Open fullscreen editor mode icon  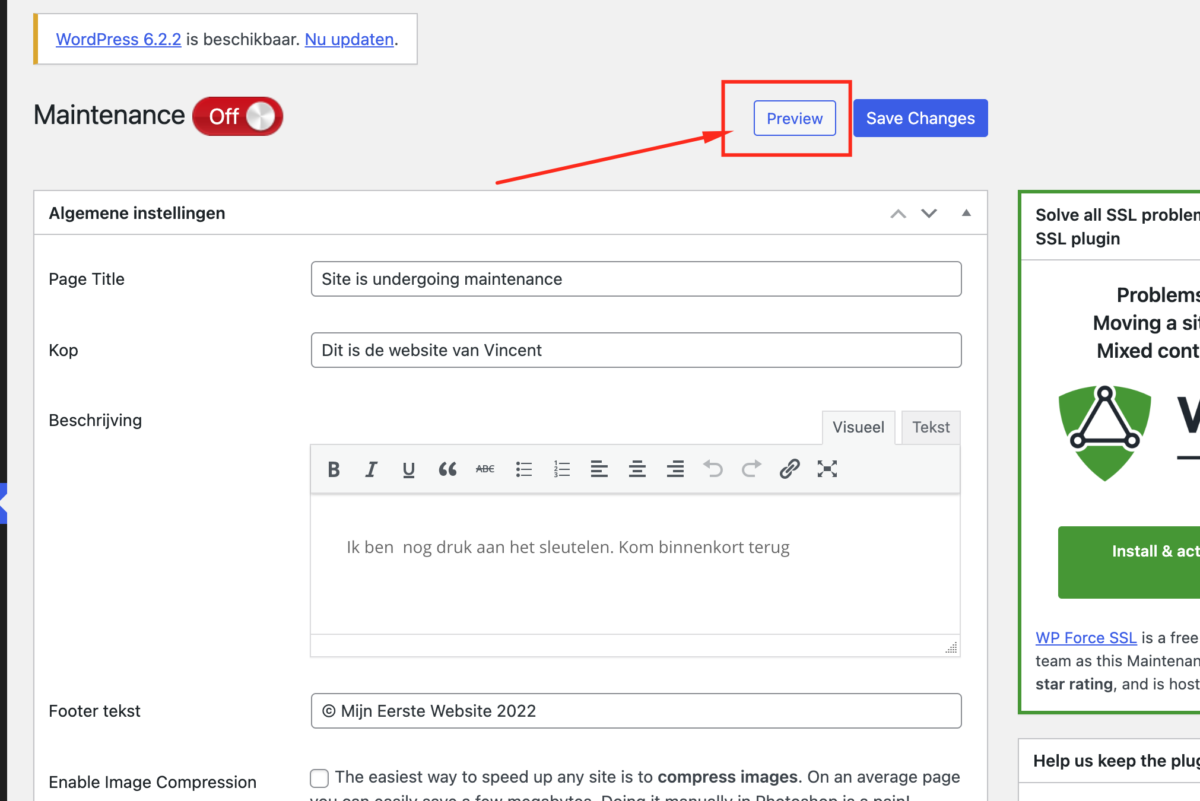pyautogui.click(x=827, y=469)
